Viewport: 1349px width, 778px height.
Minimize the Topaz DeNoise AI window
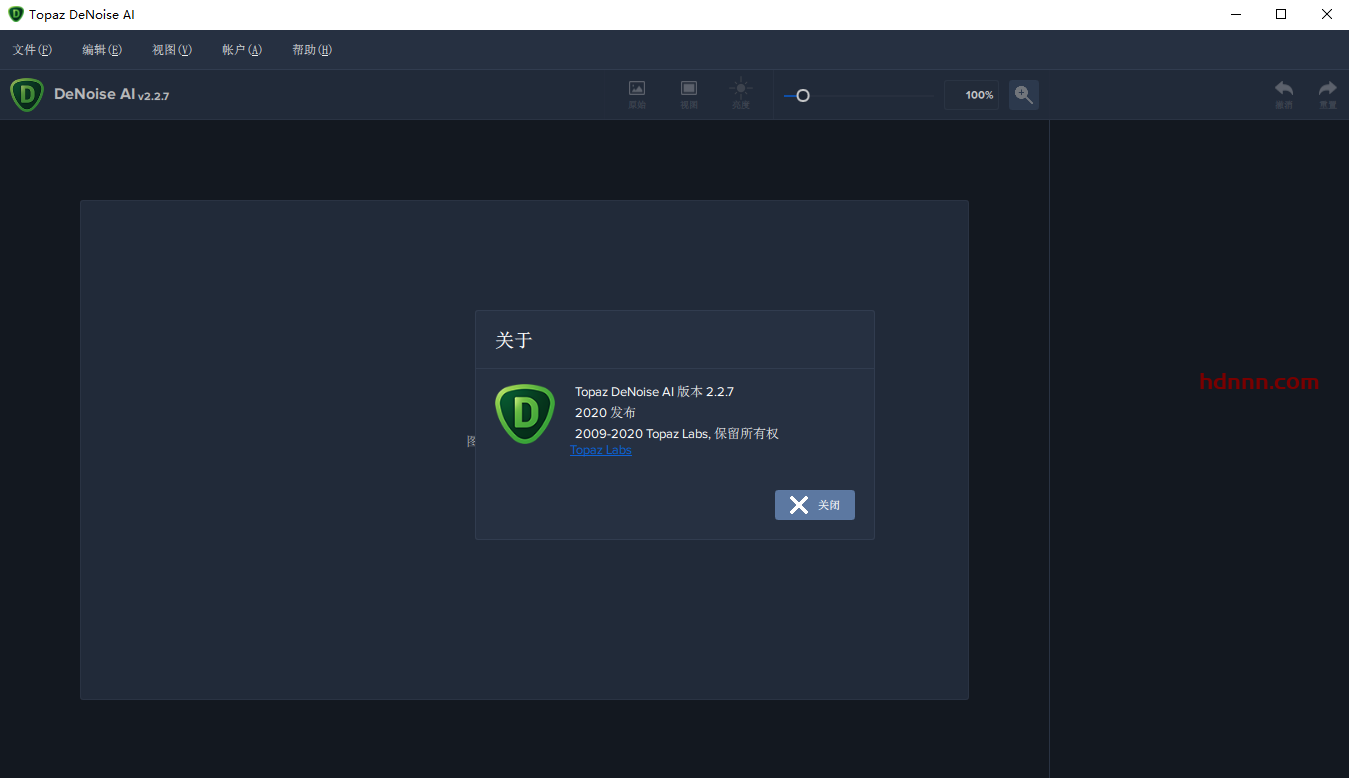1236,14
